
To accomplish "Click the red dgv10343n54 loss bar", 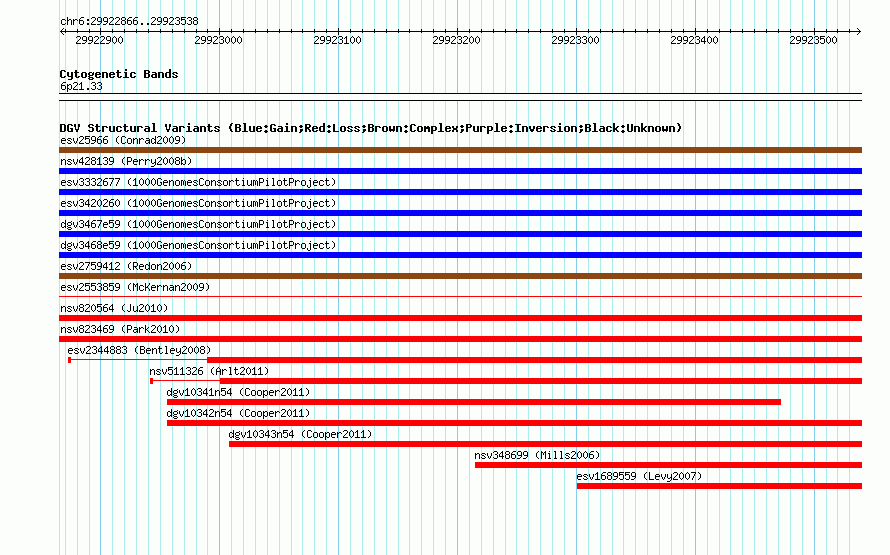I will pos(545,444).
